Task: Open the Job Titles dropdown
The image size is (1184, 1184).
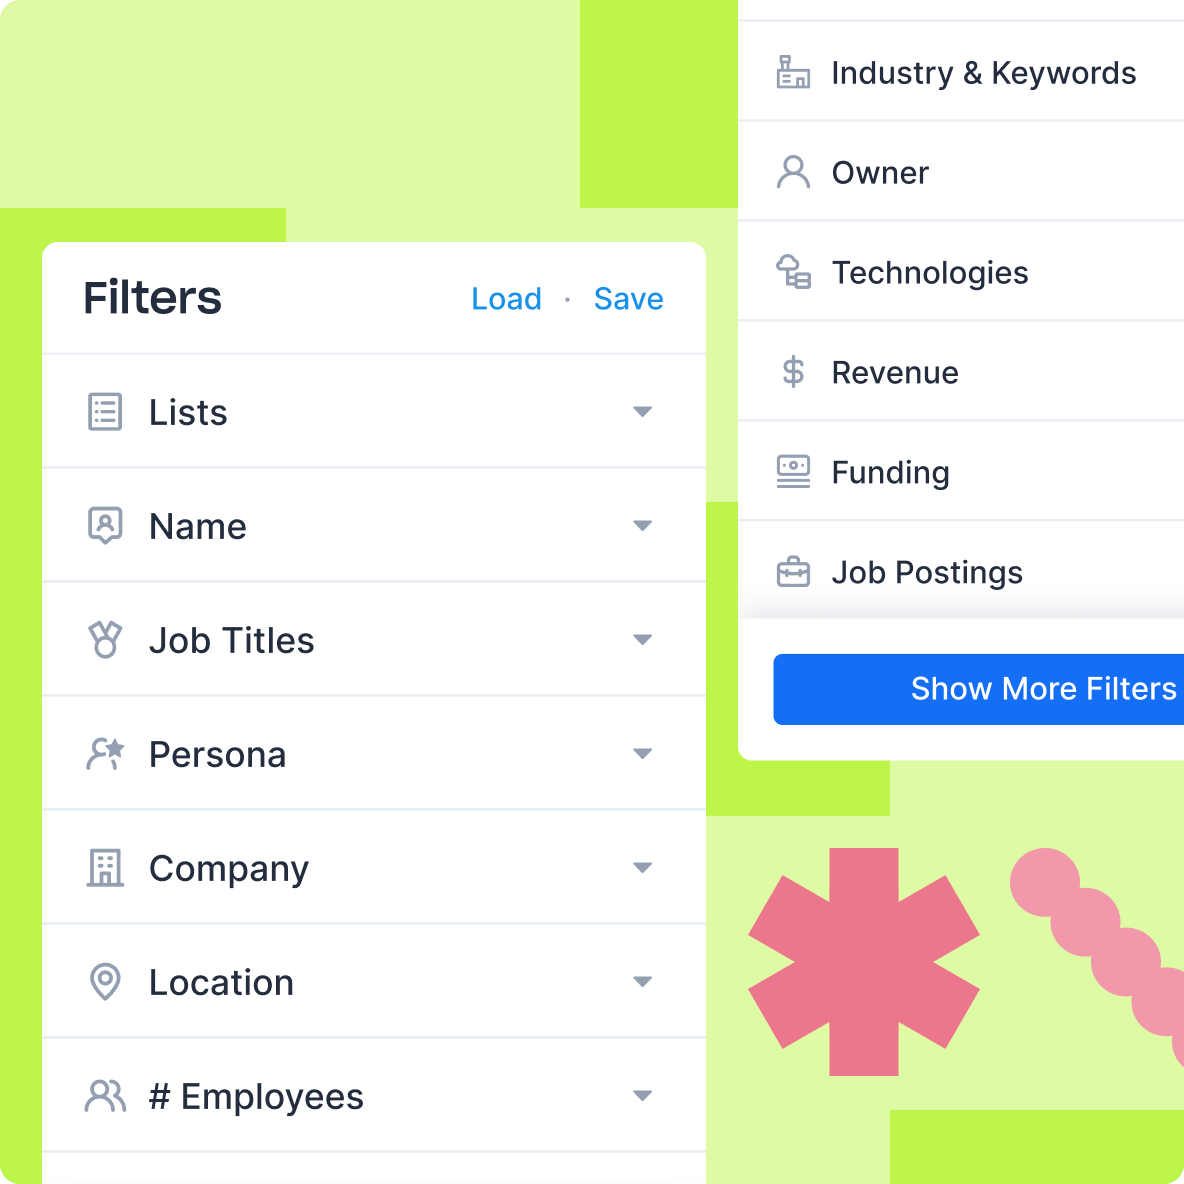Action: pyautogui.click(x=643, y=639)
